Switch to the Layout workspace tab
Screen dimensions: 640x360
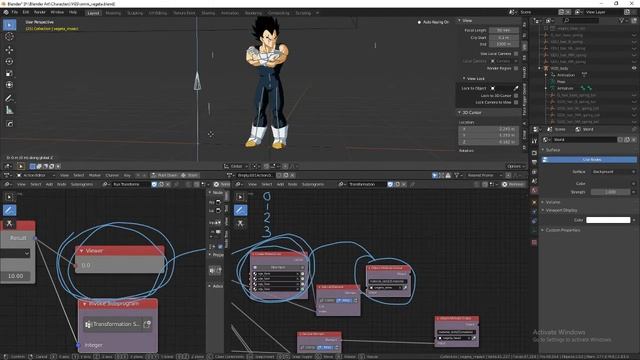(x=93, y=13)
